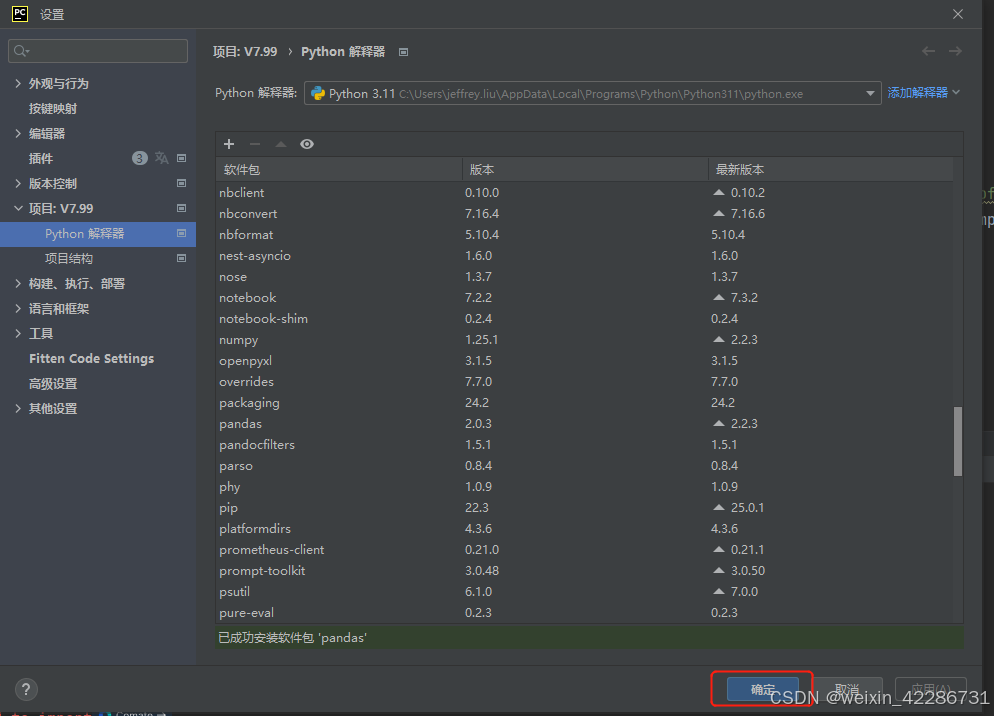Click the upgrade arrow beside nbclient 0.10.2
Image resolution: width=994 pixels, height=716 pixels.
point(718,192)
